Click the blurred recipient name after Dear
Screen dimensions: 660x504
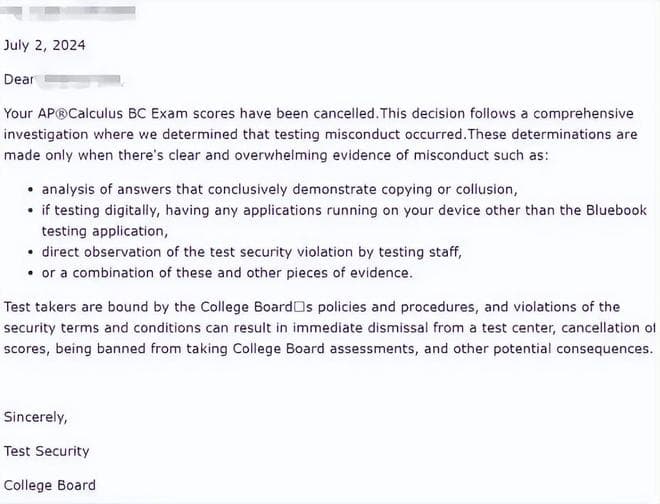tap(81, 80)
